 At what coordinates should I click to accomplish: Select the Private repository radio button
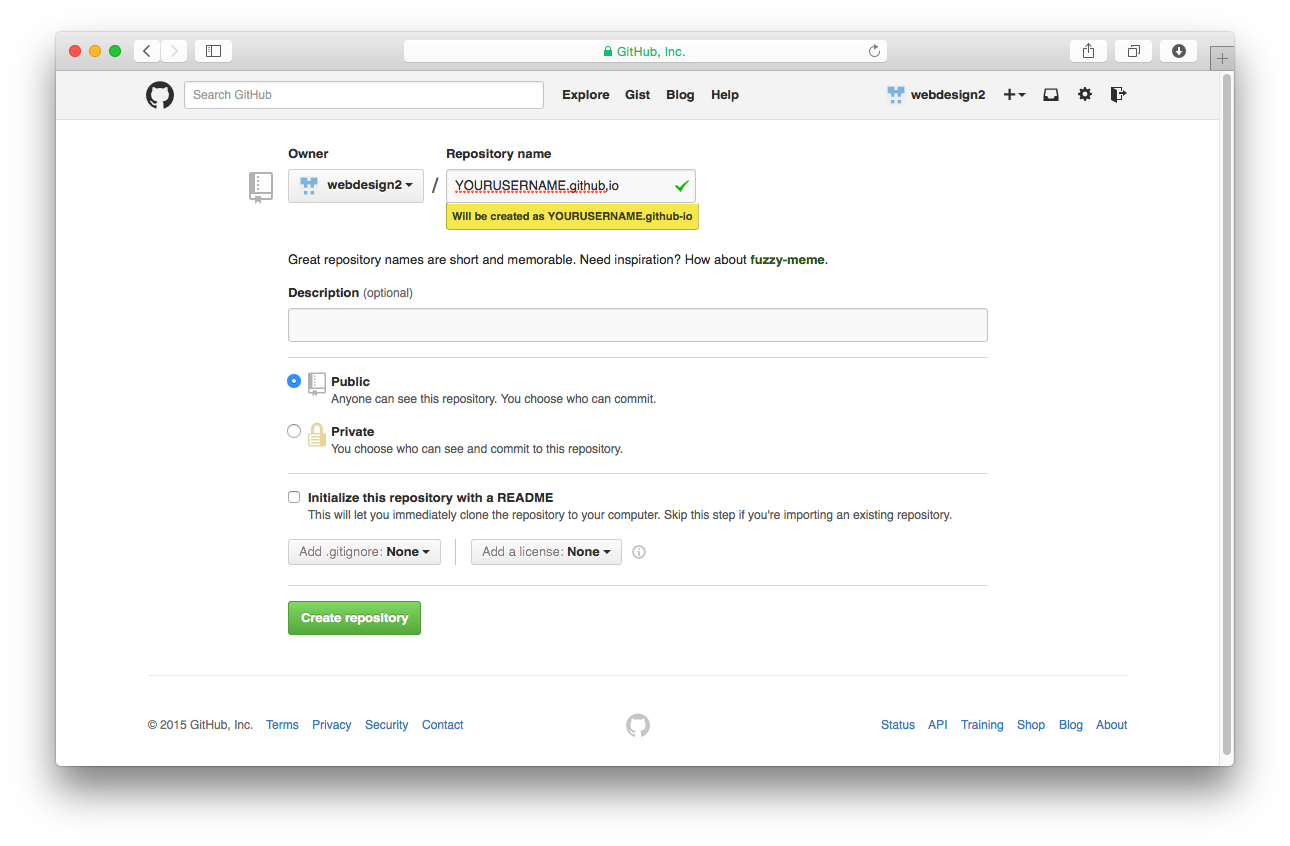294,430
